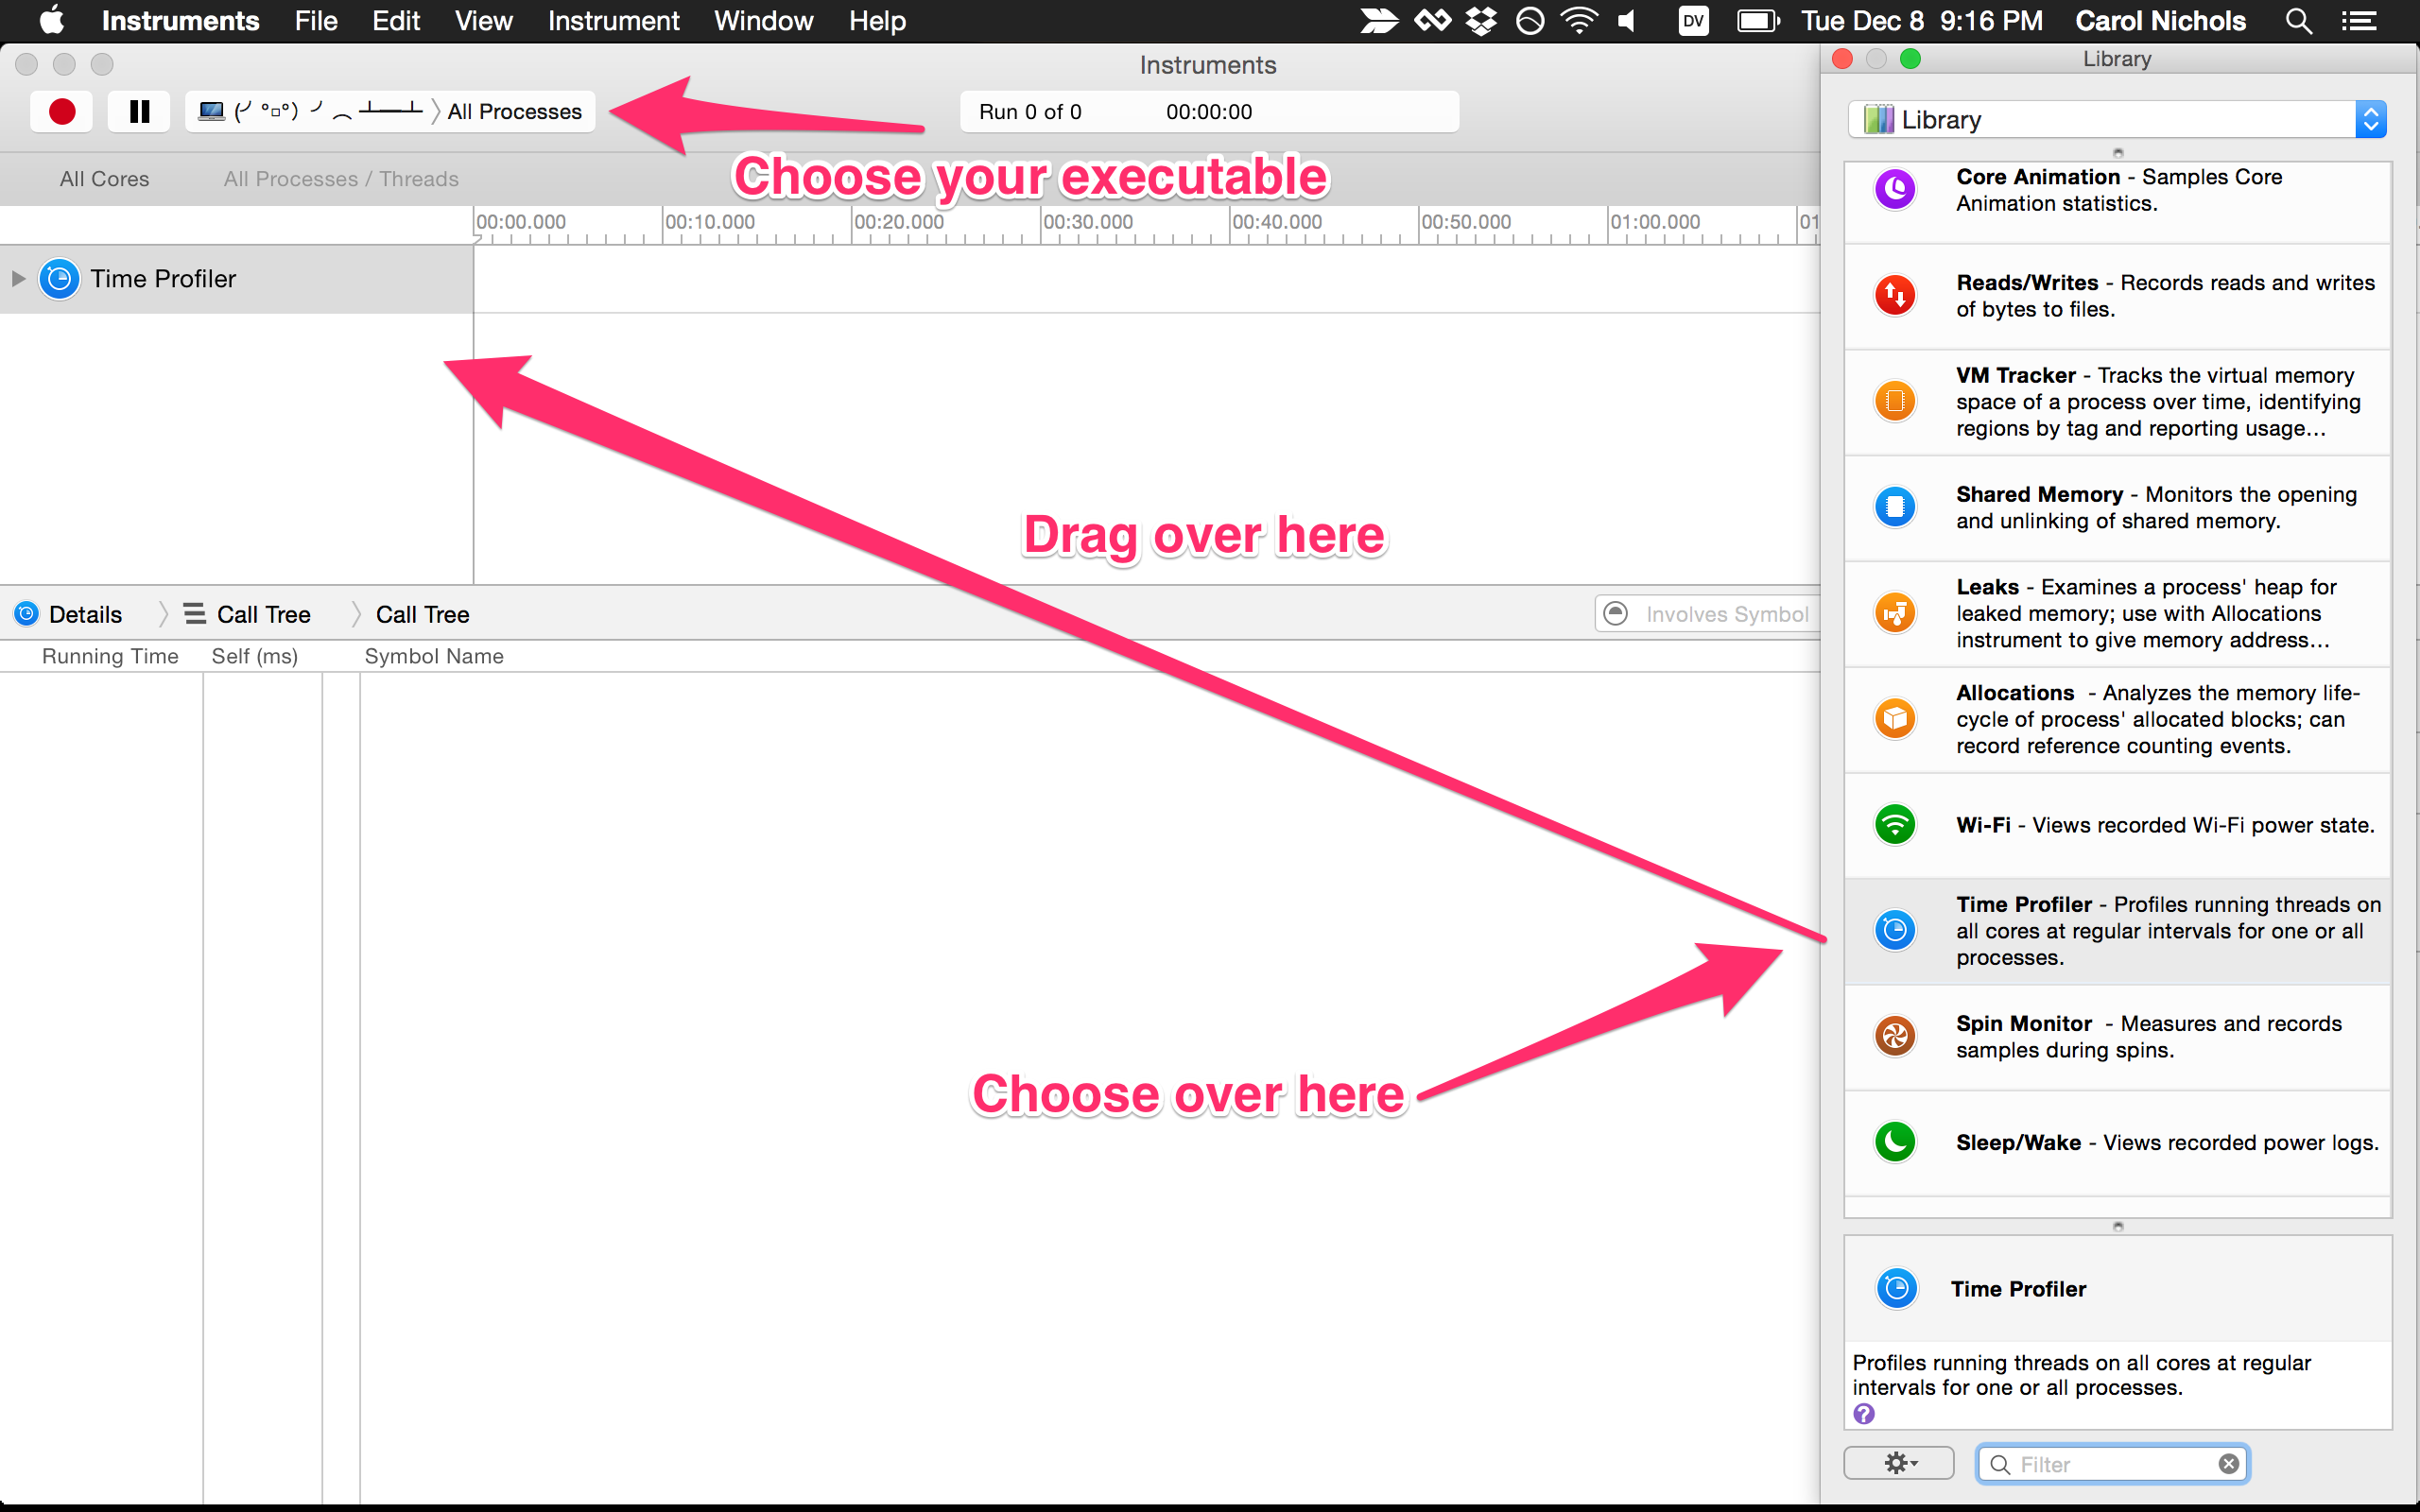The image size is (2420, 1512).
Task: Select the Wi-Fi row in the Library list
Action: coord(2116,825)
